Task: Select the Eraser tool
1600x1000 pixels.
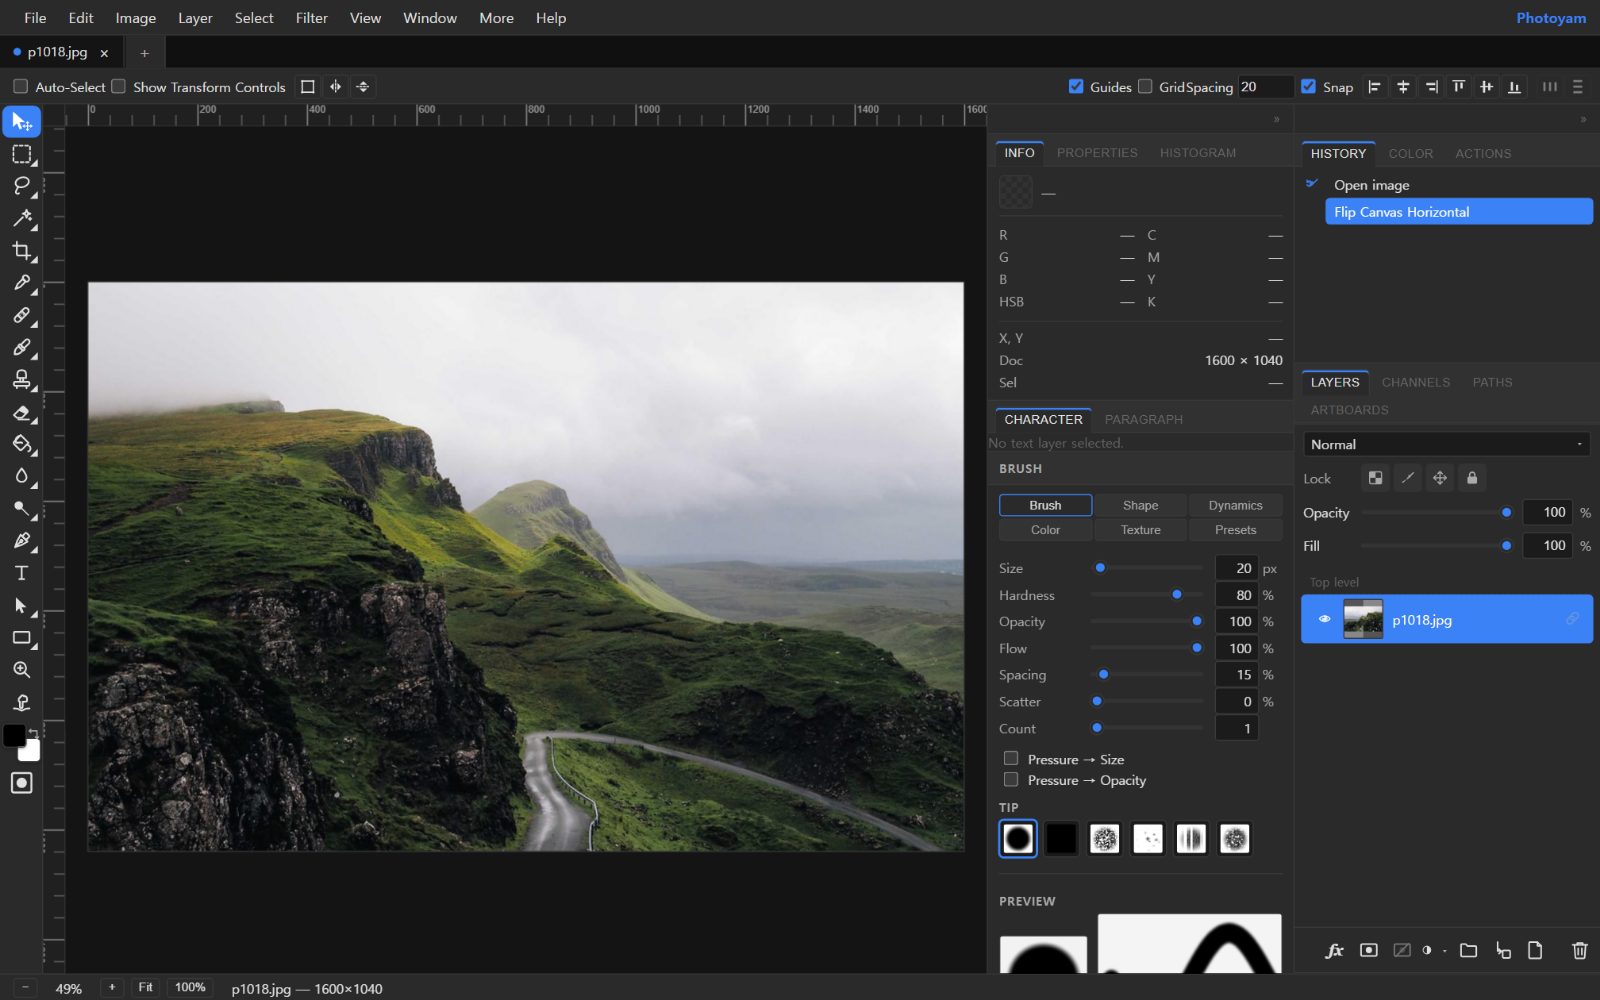Action: coord(21,412)
